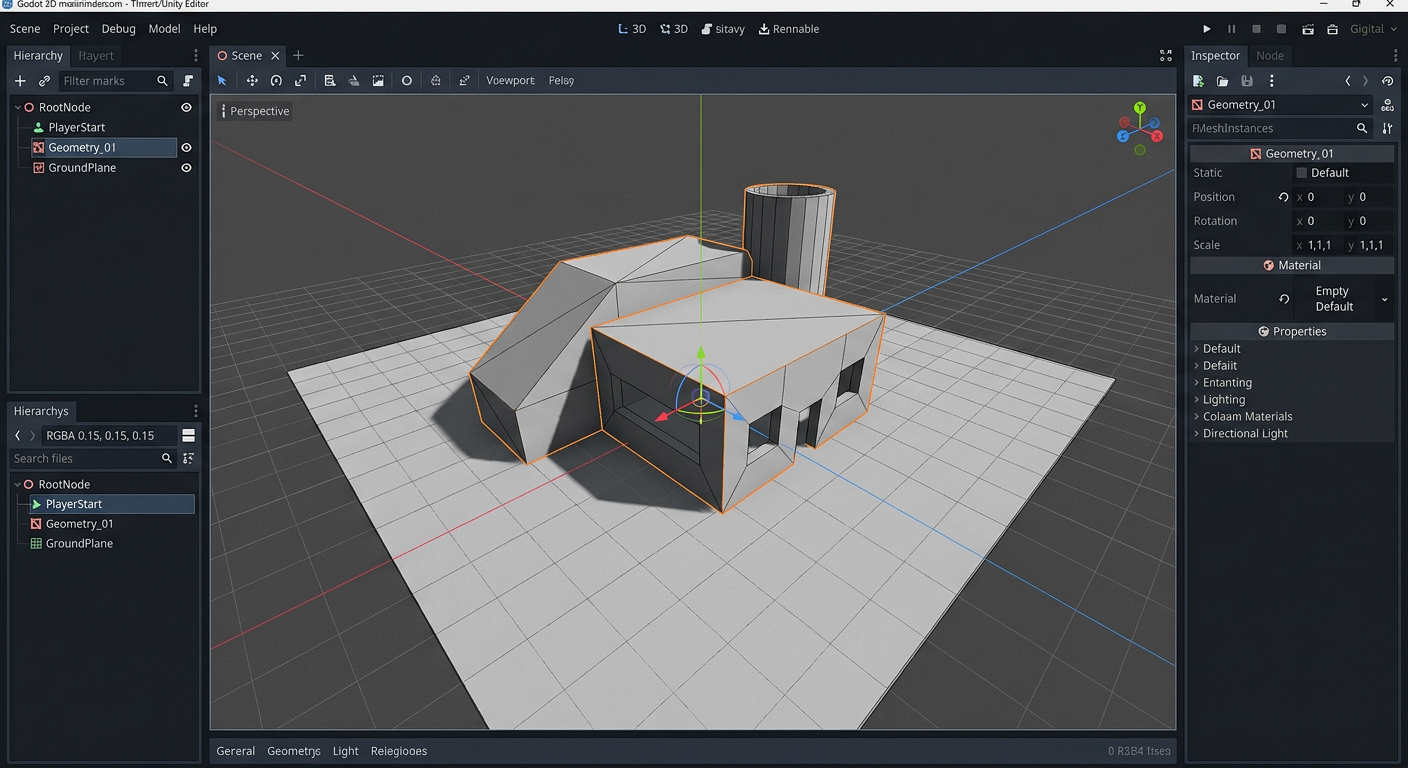1408x768 pixels.
Task: Open the folder load icon in Inspector
Action: (1223, 81)
